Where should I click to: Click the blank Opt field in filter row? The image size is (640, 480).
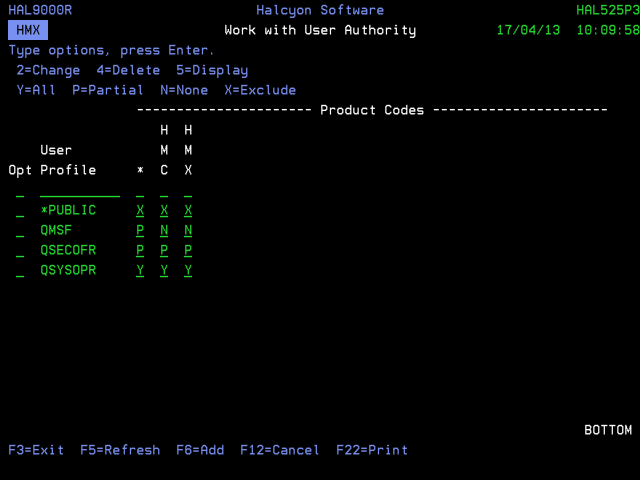20,191
